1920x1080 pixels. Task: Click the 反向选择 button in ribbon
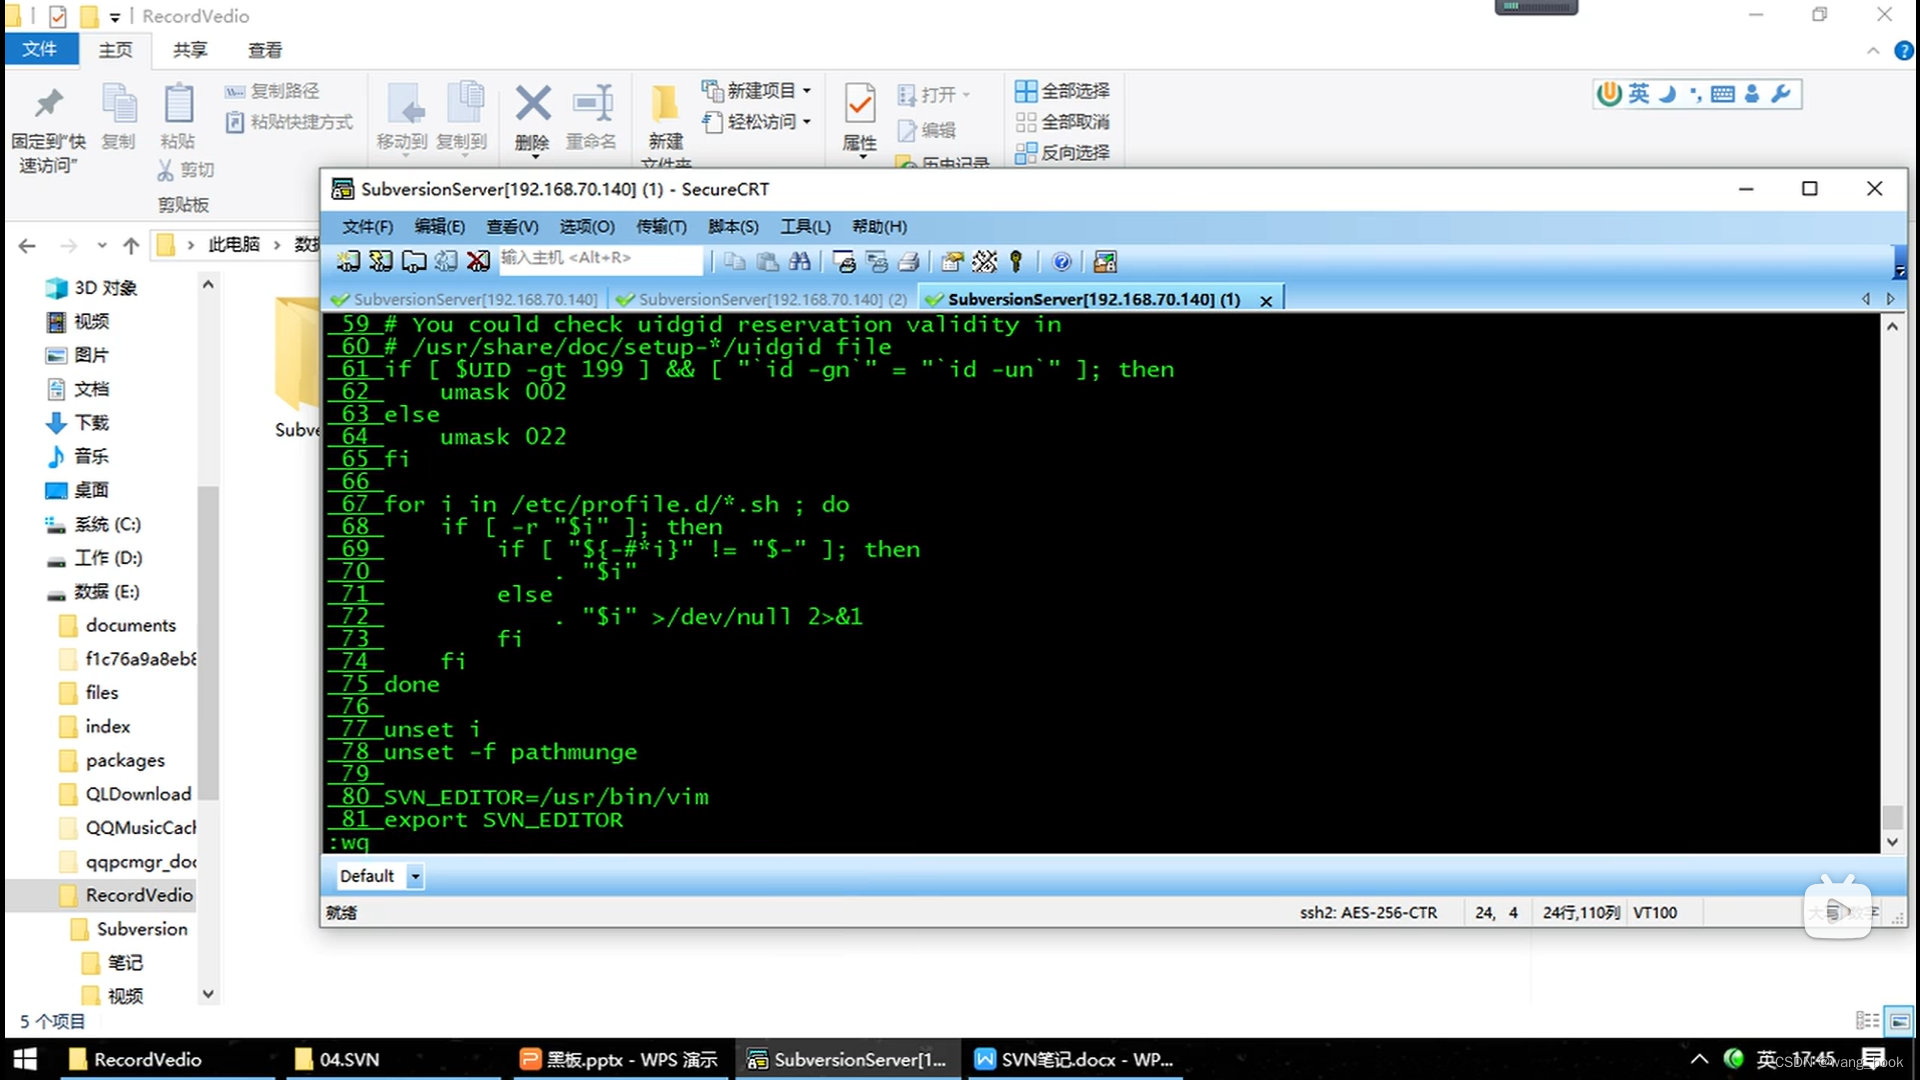tap(1062, 152)
